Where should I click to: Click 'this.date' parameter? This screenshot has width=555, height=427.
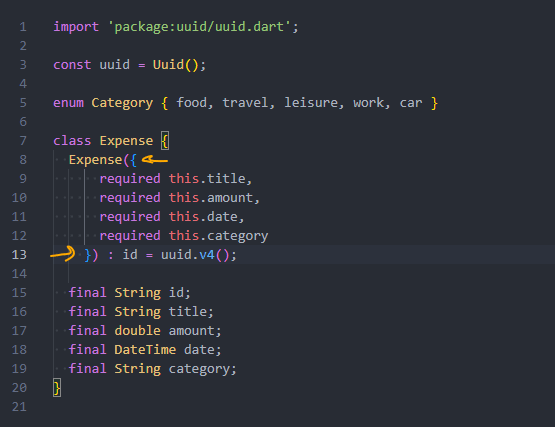coord(203,217)
